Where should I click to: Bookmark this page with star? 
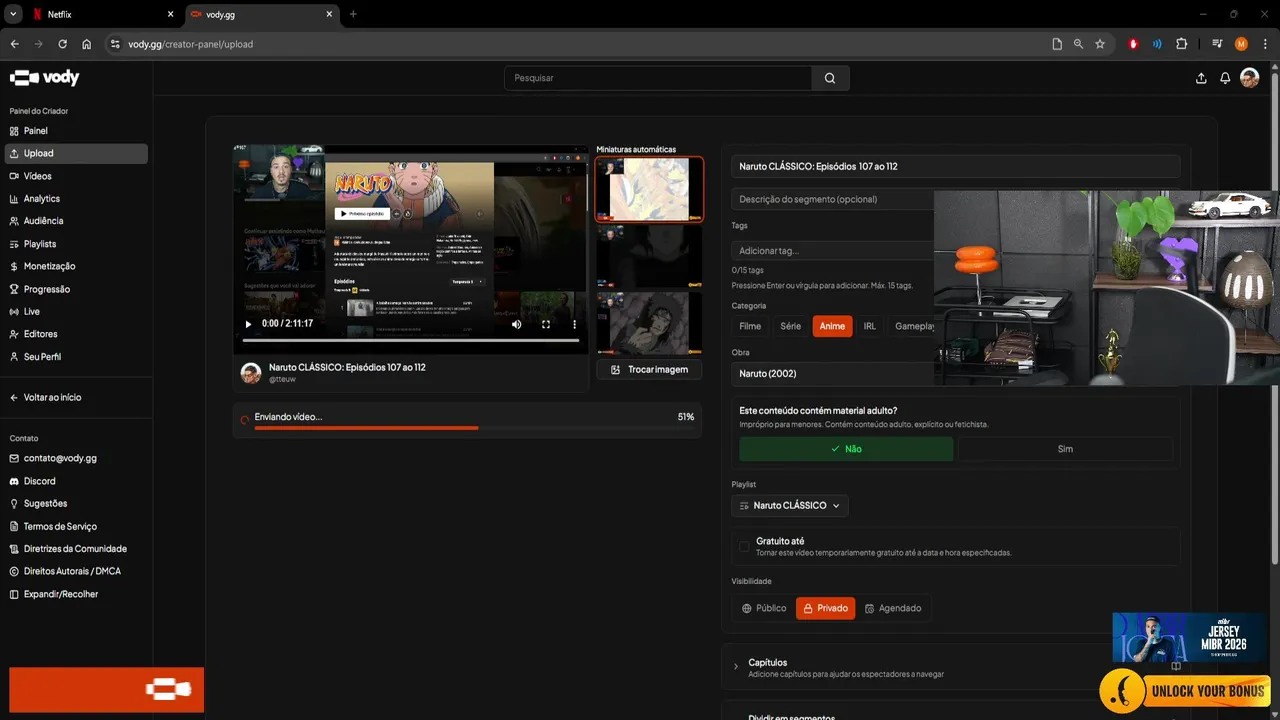click(1100, 44)
